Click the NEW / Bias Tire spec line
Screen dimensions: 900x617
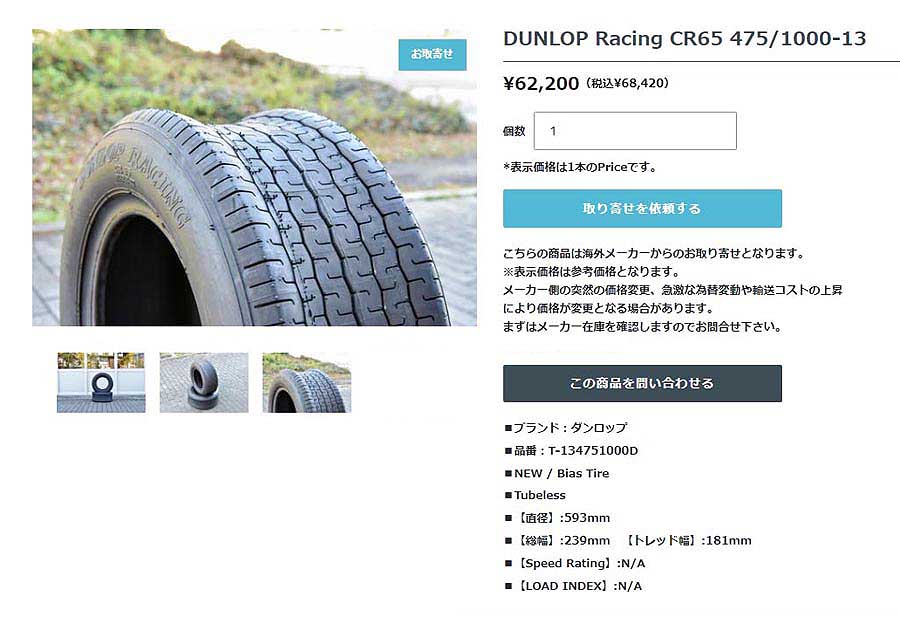[557, 474]
